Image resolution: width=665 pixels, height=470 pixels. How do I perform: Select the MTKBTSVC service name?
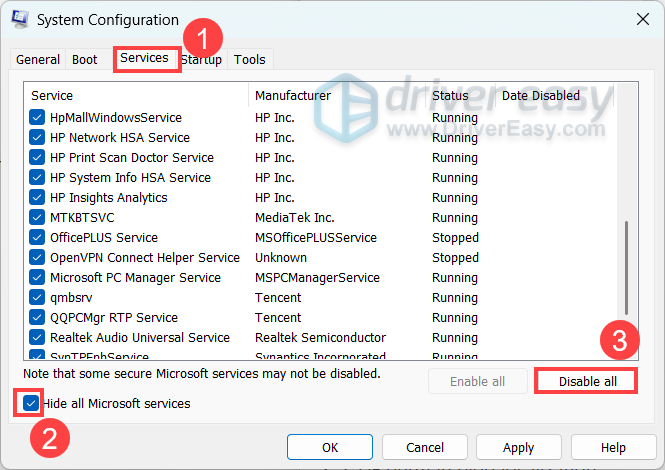pyautogui.click(x=82, y=217)
